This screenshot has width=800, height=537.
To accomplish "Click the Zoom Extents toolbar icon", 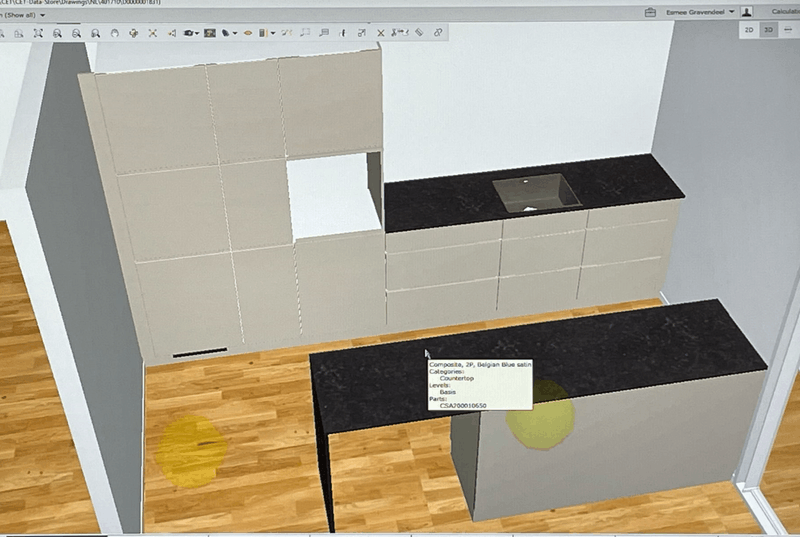I will 38,33.
